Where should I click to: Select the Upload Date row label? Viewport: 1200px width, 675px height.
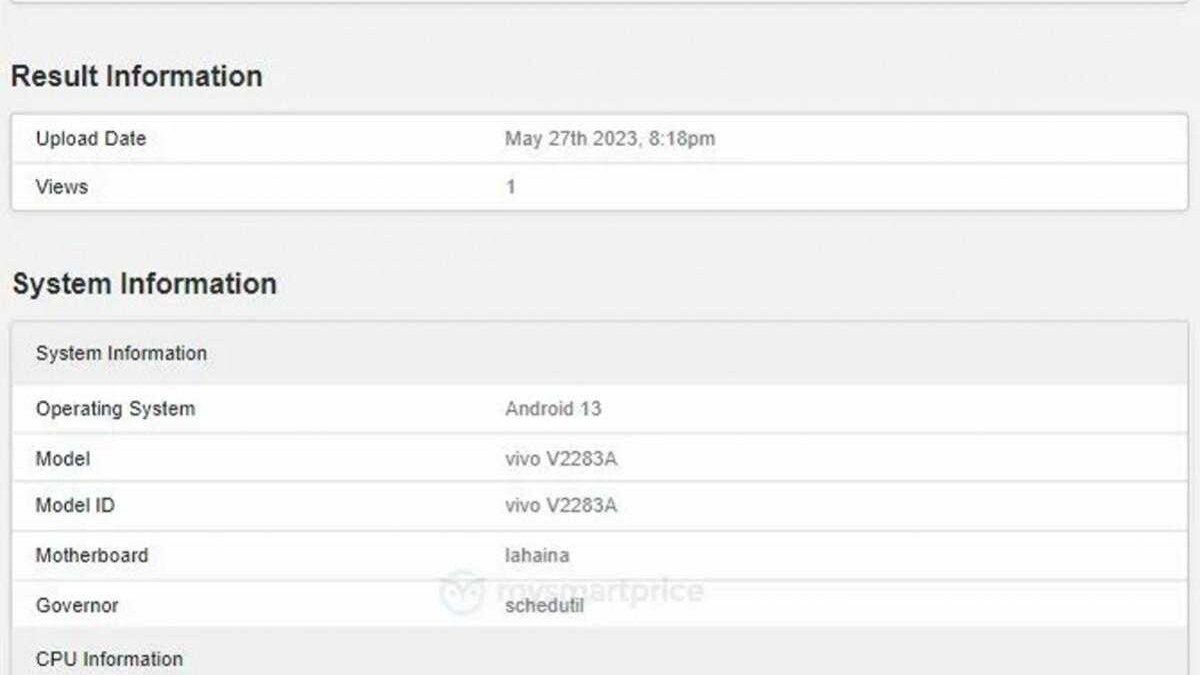(x=91, y=139)
